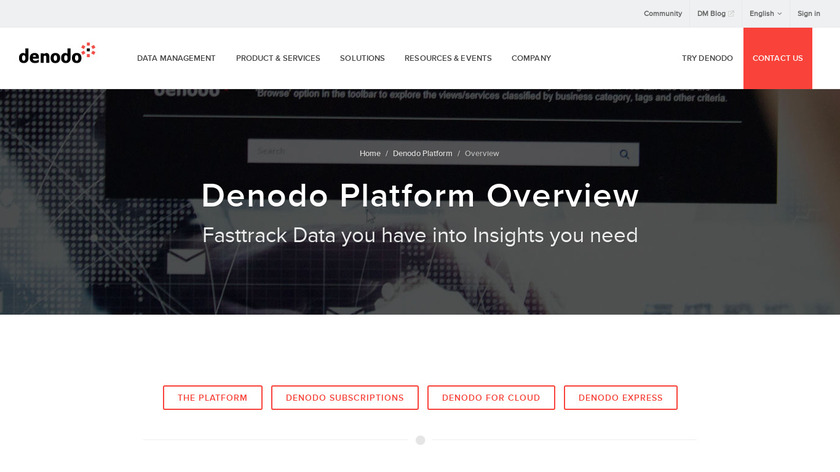Click the Fasttrack Data tagline text
This screenshot has height=472, width=840.
(420, 236)
